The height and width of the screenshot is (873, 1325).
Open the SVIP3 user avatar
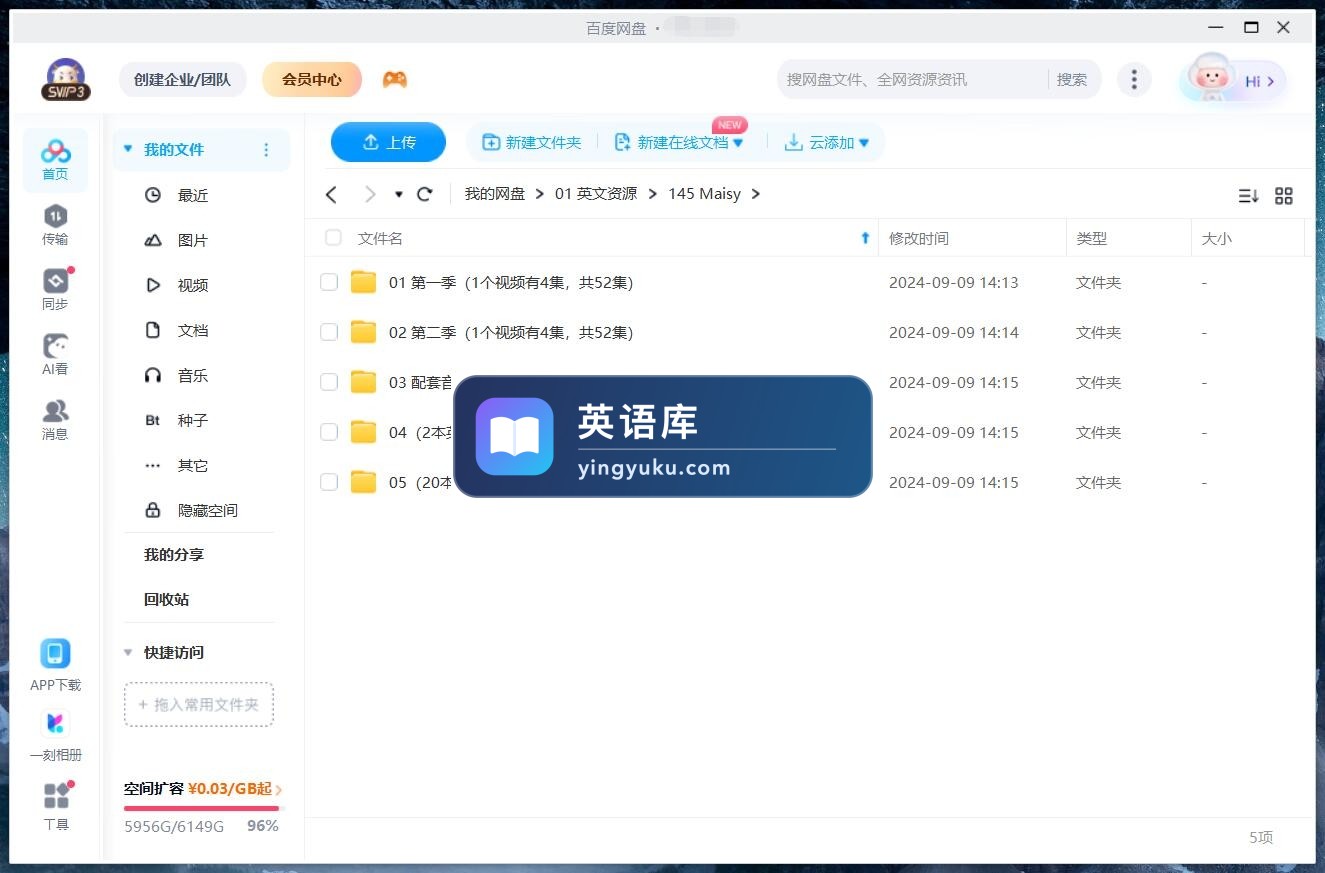[66, 79]
